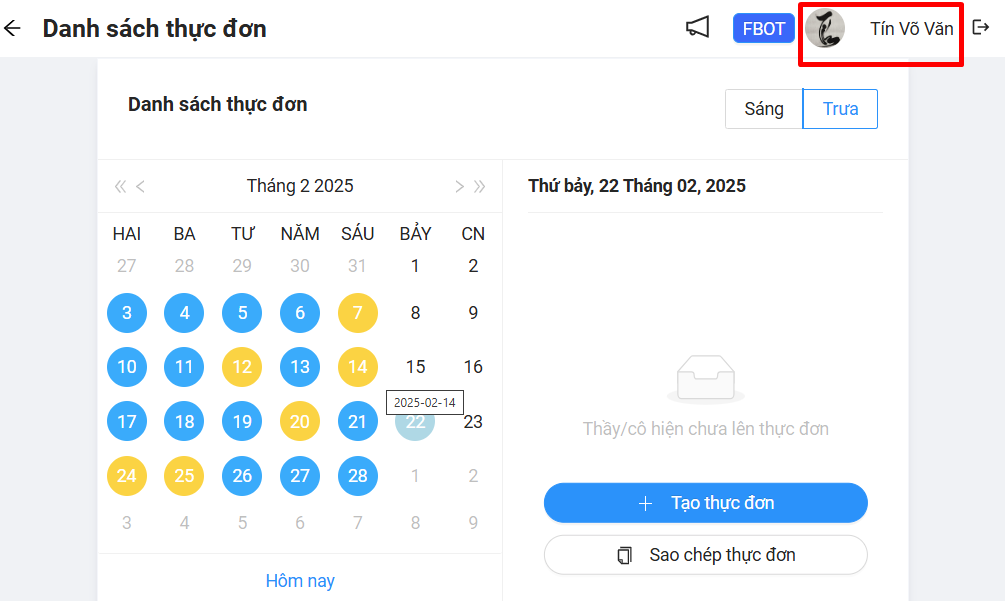Click the back arrow icon
1005x601 pixels.
tap(12, 28)
